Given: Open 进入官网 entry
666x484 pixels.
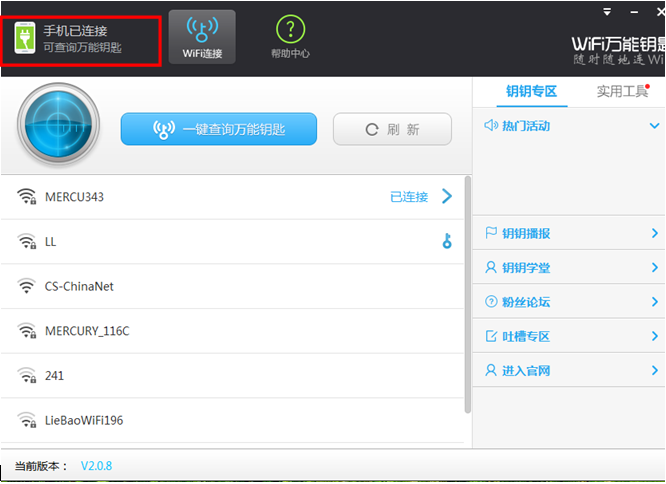Looking at the screenshot, I should [569, 370].
